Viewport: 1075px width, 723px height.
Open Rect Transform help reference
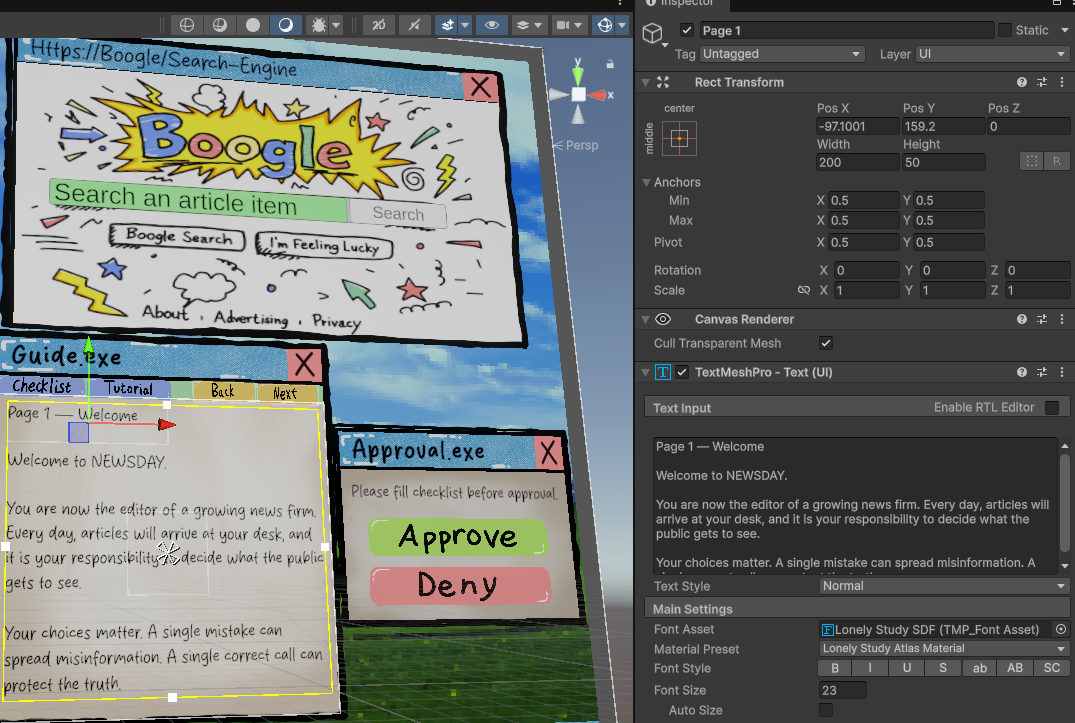click(x=1022, y=82)
